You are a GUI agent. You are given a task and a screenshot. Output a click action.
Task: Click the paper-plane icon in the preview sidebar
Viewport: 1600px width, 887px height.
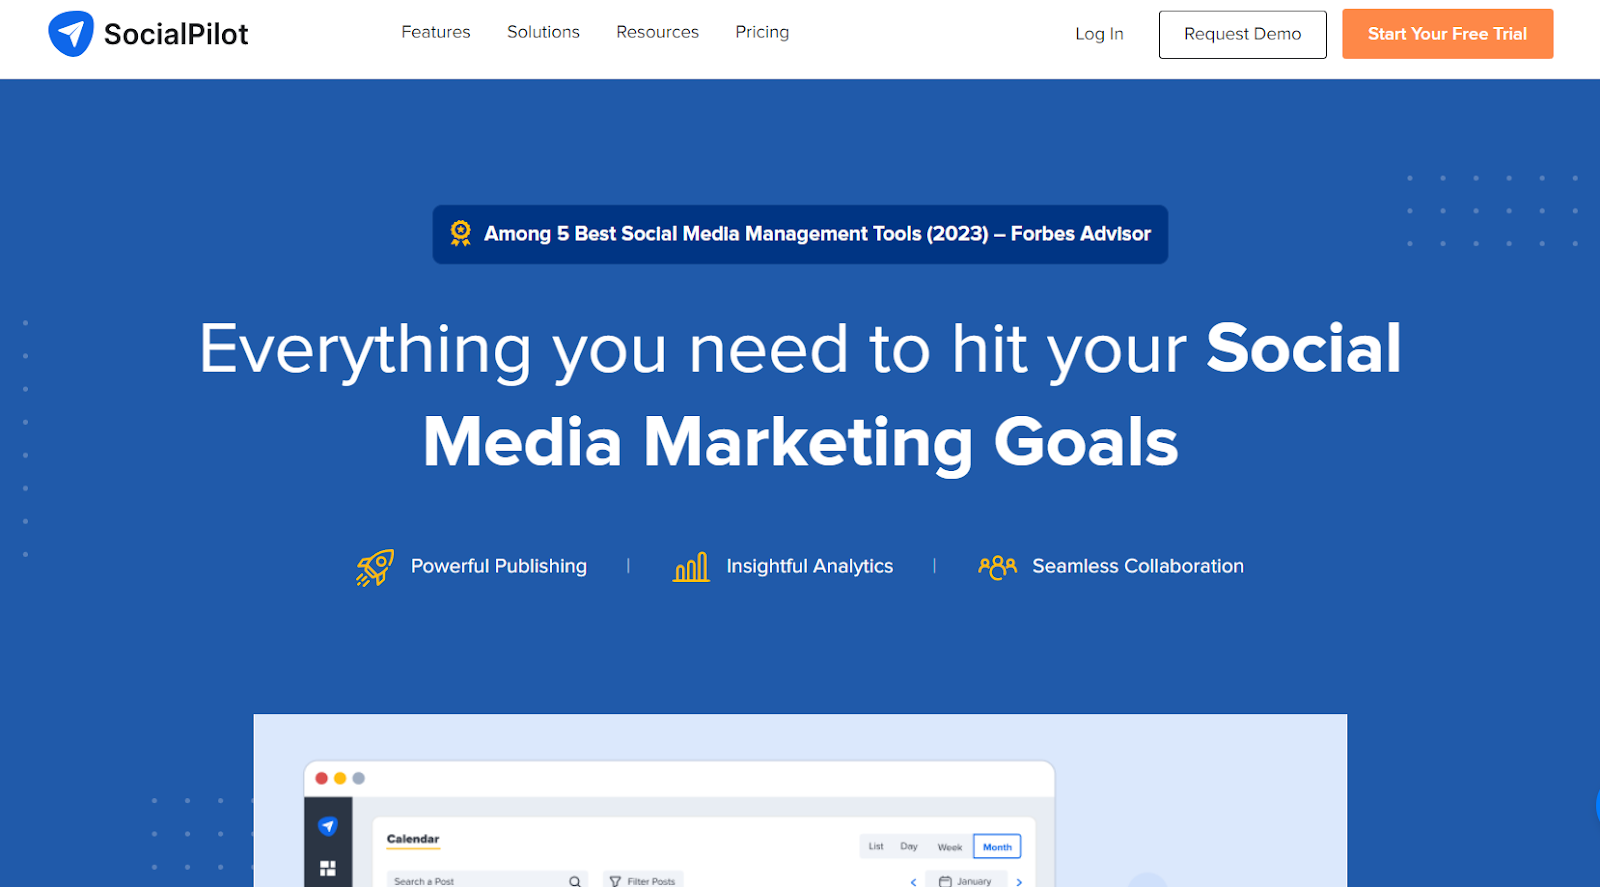point(328,826)
